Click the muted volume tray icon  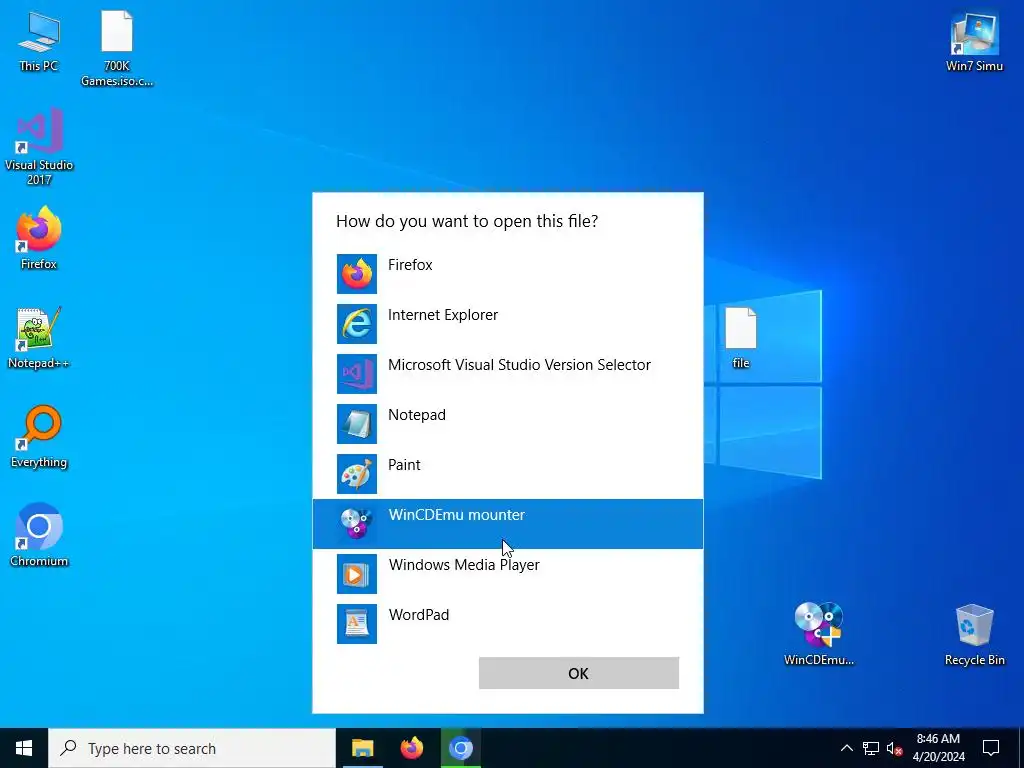point(895,748)
